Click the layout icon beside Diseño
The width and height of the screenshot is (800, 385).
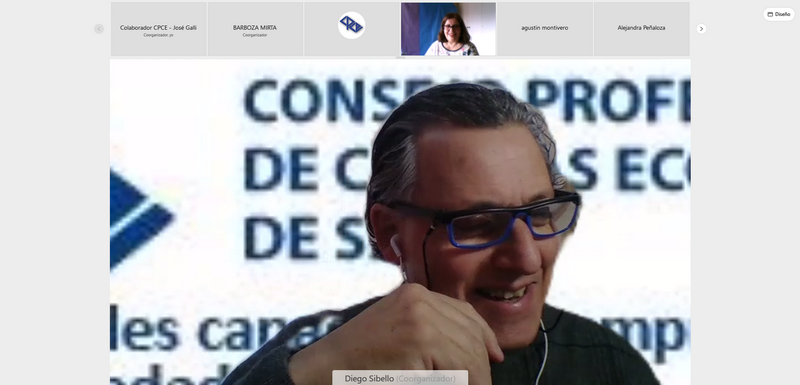click(x=770, y=14)
